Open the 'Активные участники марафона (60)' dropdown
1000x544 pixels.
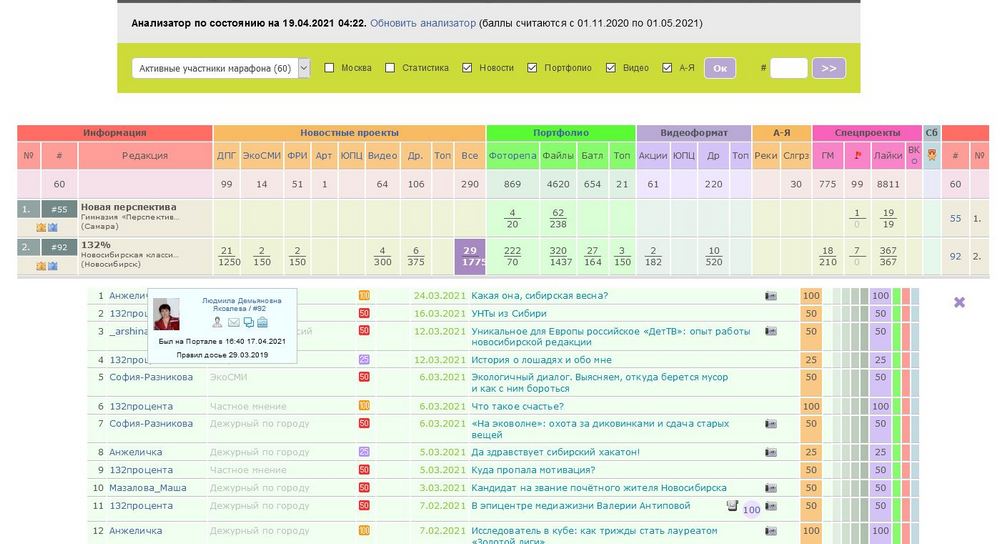[x=221, y=68]
